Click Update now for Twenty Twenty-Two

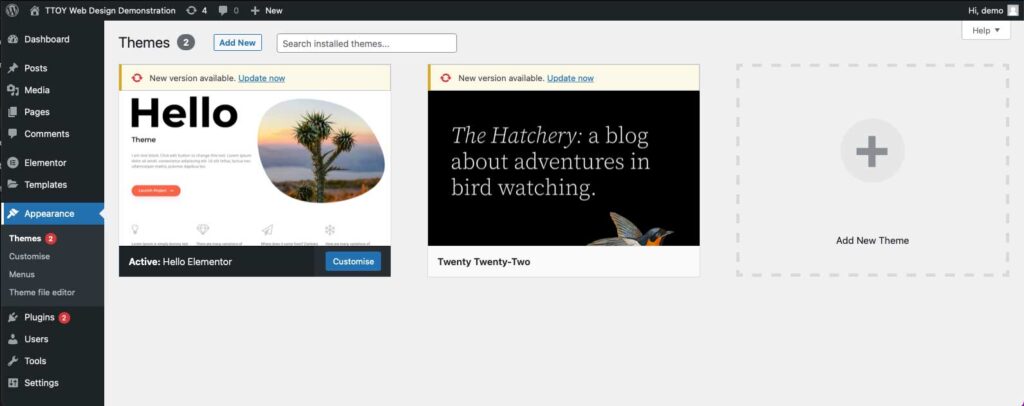571,78
